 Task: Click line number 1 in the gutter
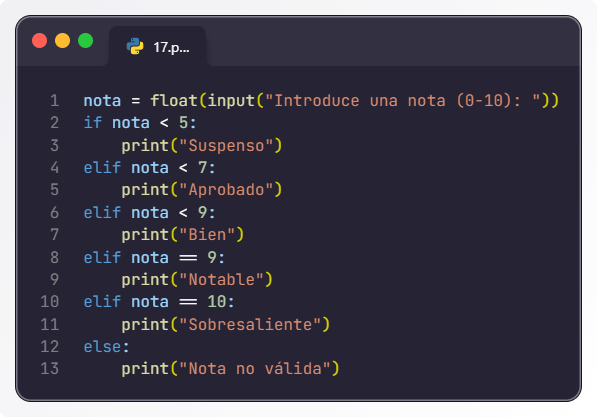point(54,101)
